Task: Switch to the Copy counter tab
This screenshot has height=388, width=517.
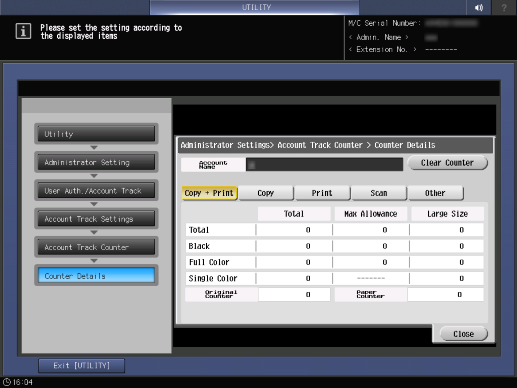Action: point(266,193)
